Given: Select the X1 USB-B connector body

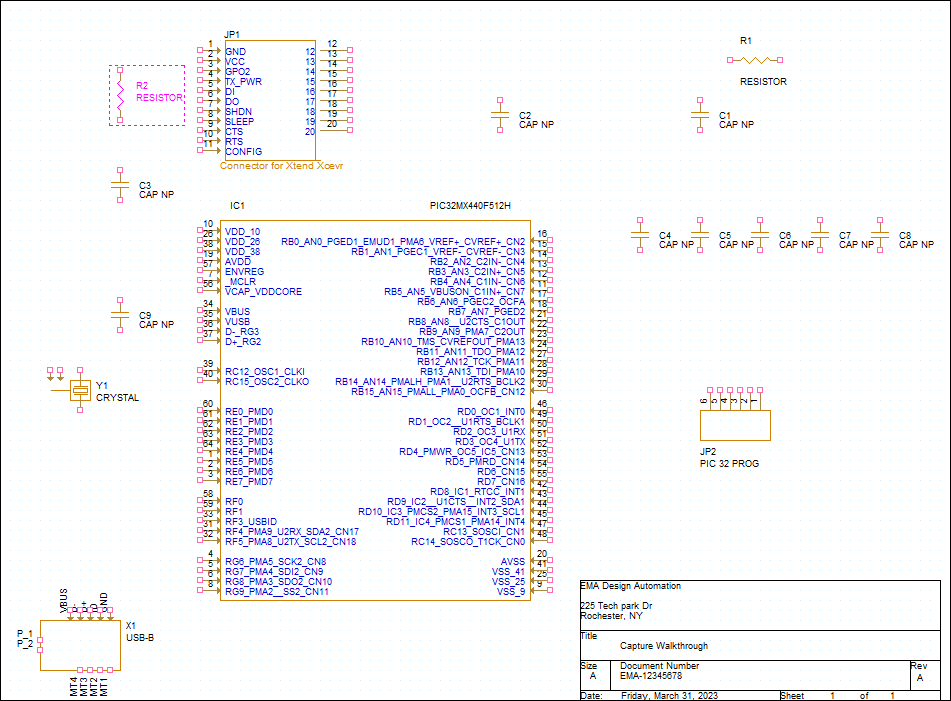Looking at the screenshot, I should click(x=80, y=645).
